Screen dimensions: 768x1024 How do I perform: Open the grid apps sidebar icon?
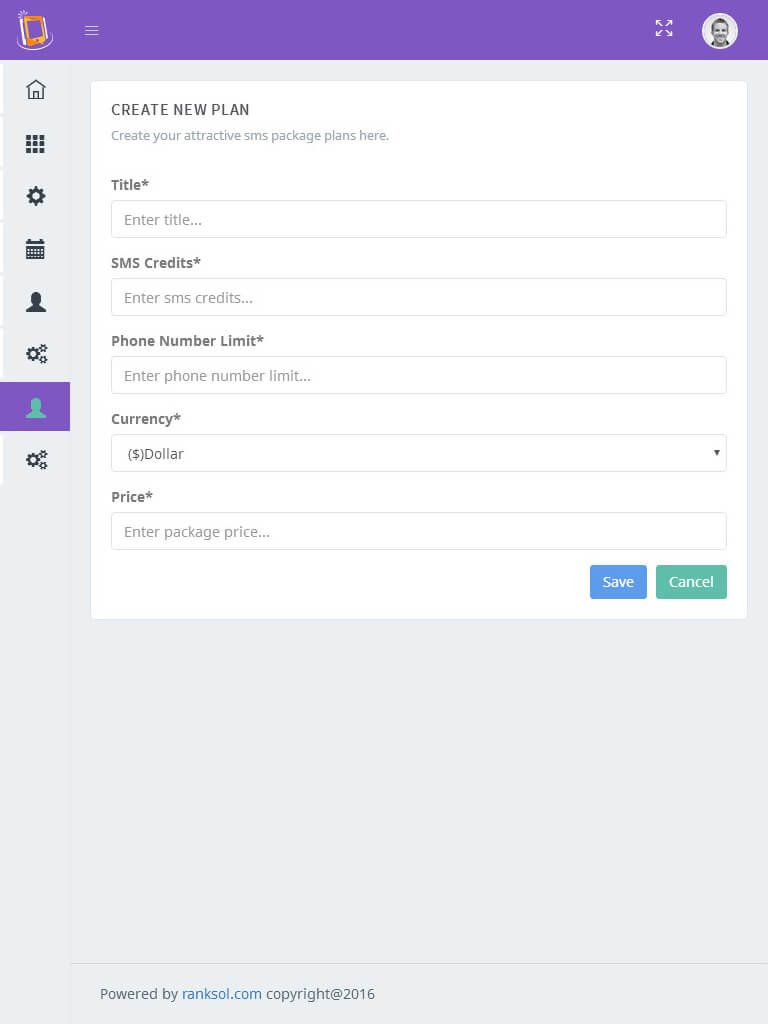coord(36,144)
